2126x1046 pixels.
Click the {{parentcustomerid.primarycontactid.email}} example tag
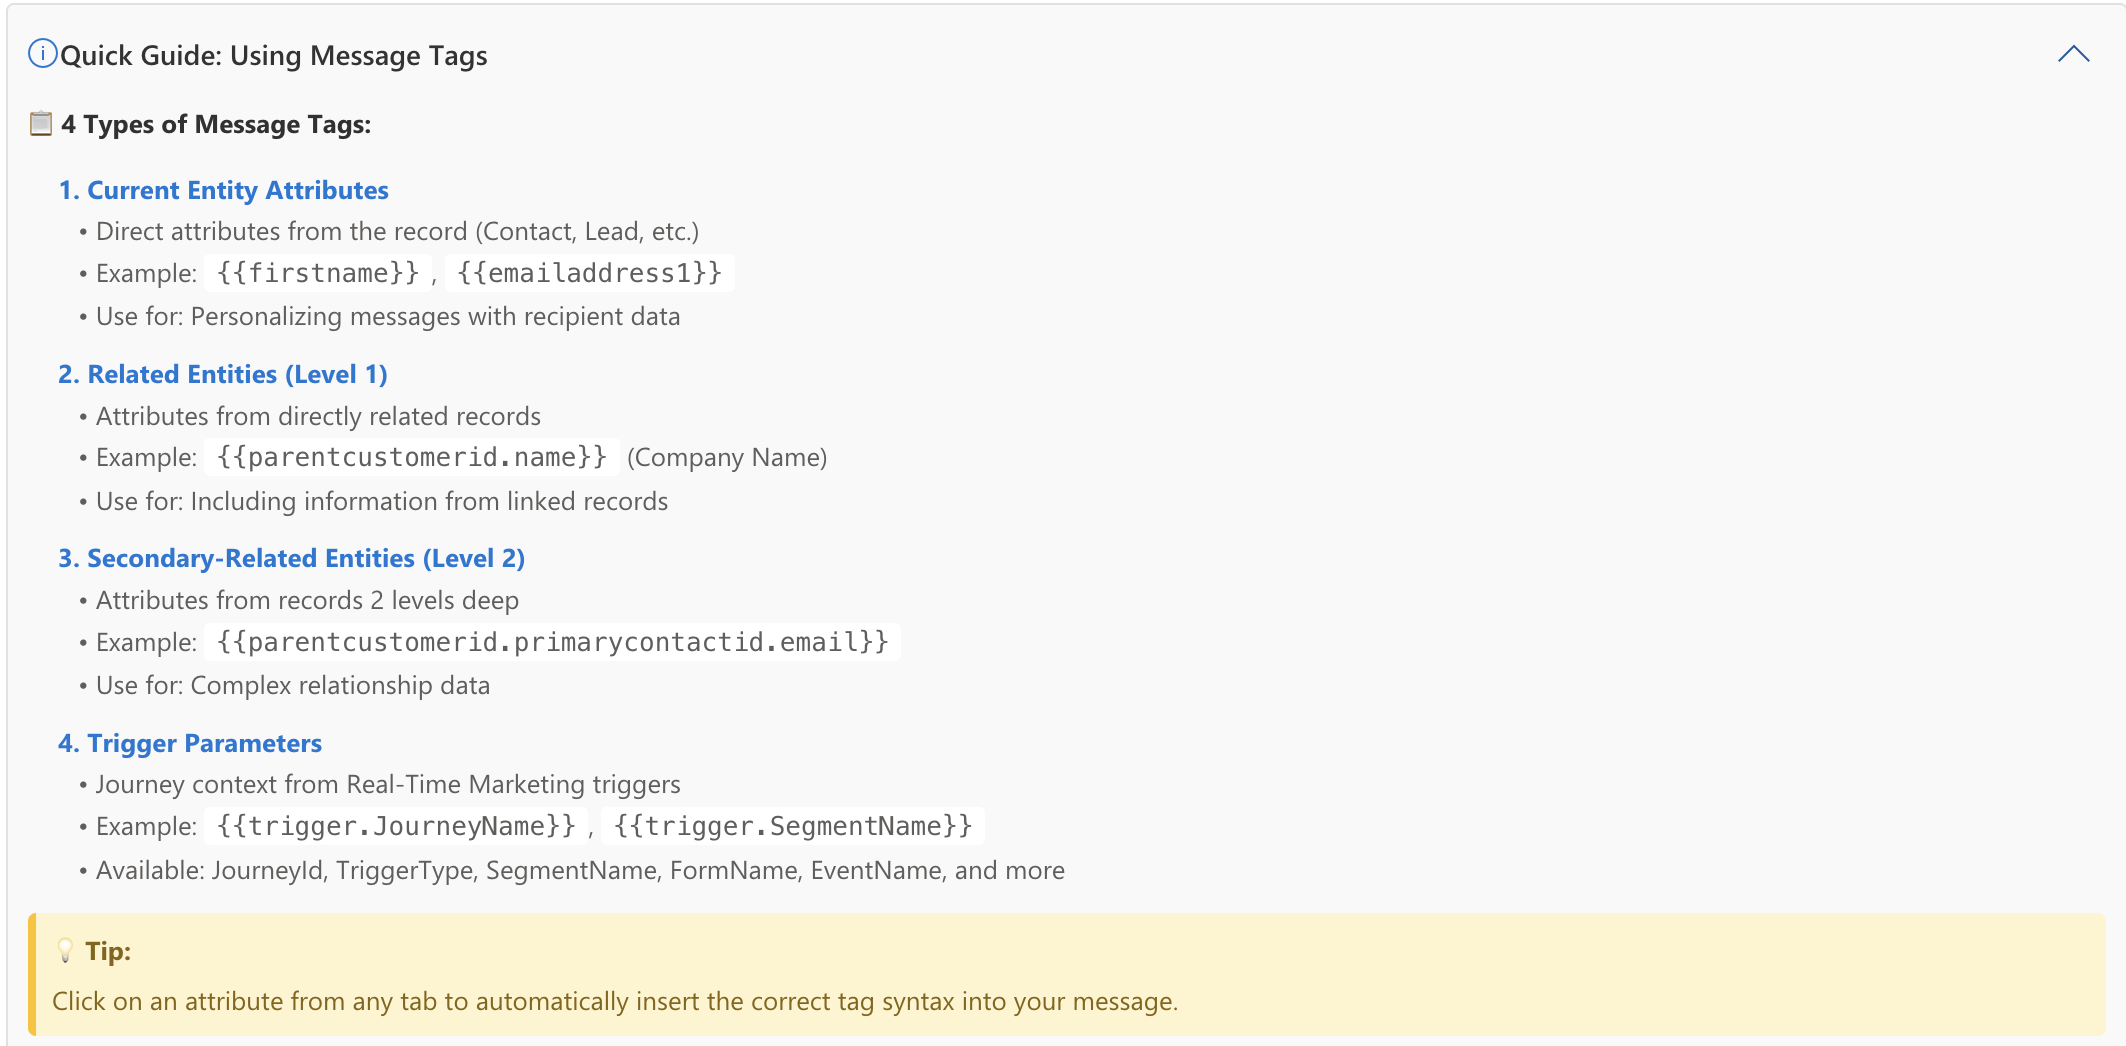point(552,642)
